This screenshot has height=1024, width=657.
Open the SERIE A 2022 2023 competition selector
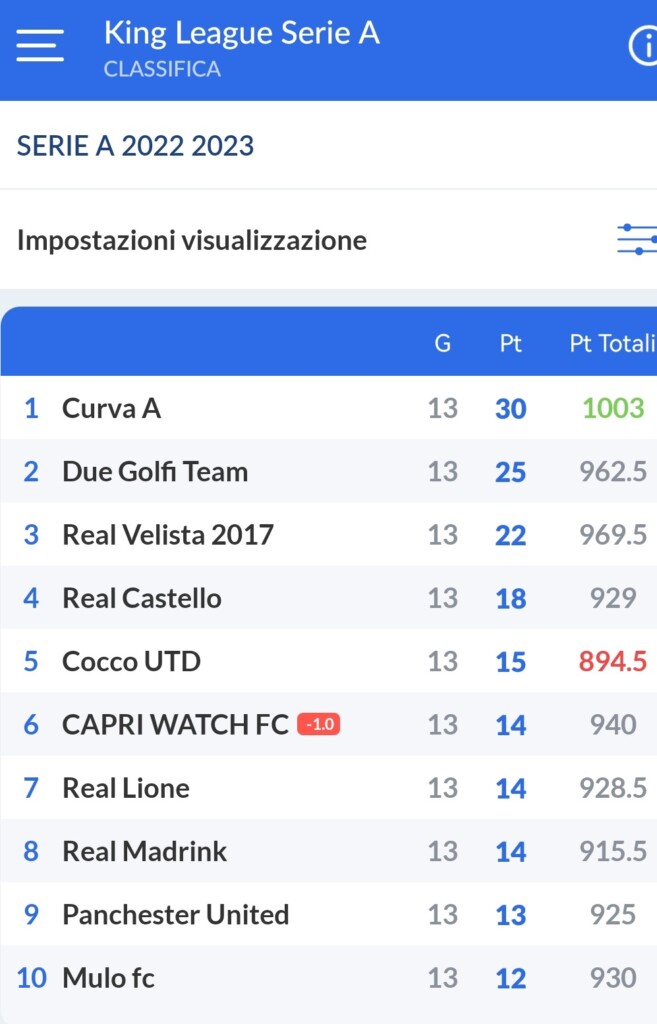click(x=136, y=146)
